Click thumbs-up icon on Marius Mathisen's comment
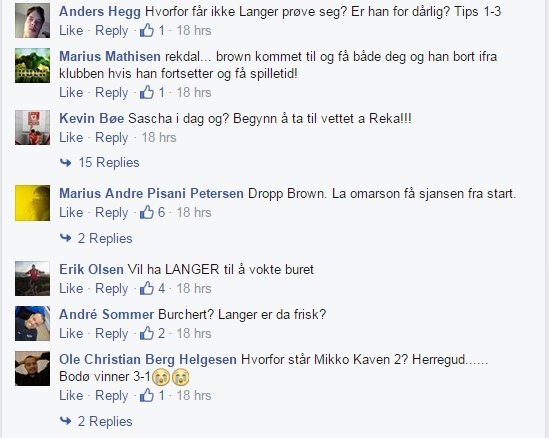 point(147,92)
